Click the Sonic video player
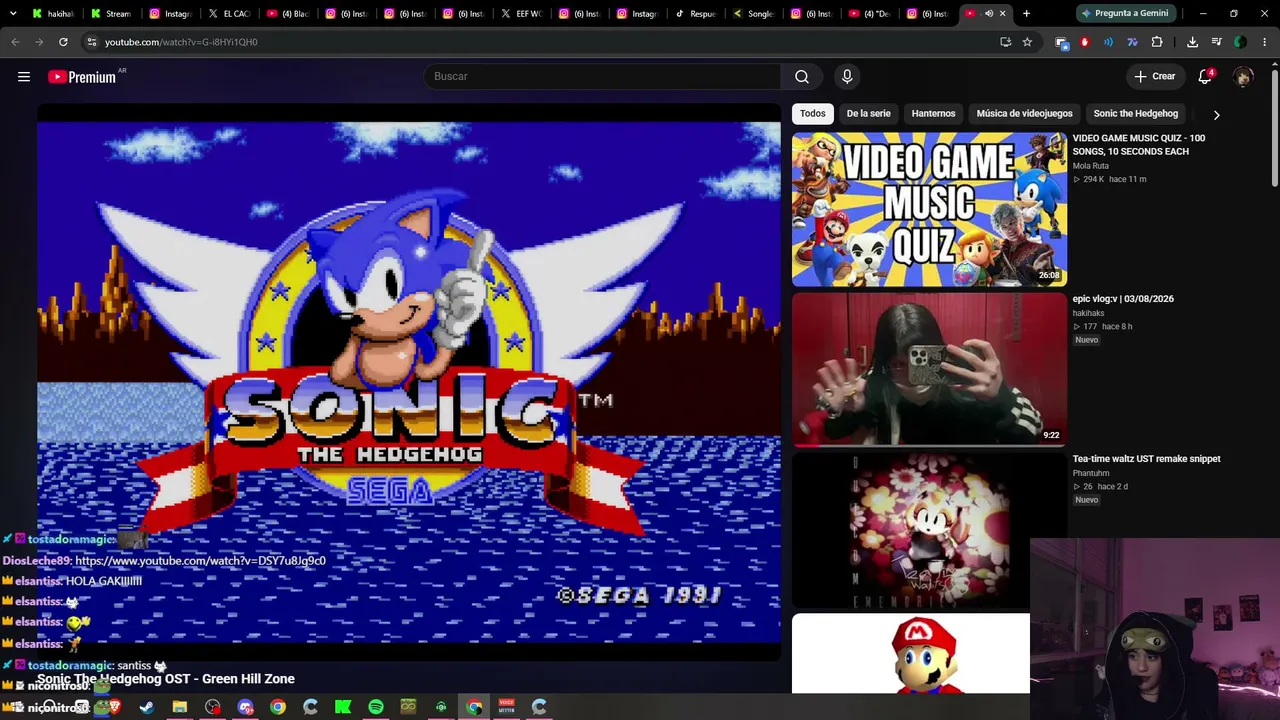This screenshot has height=720, width=1280. coord(409,382)
